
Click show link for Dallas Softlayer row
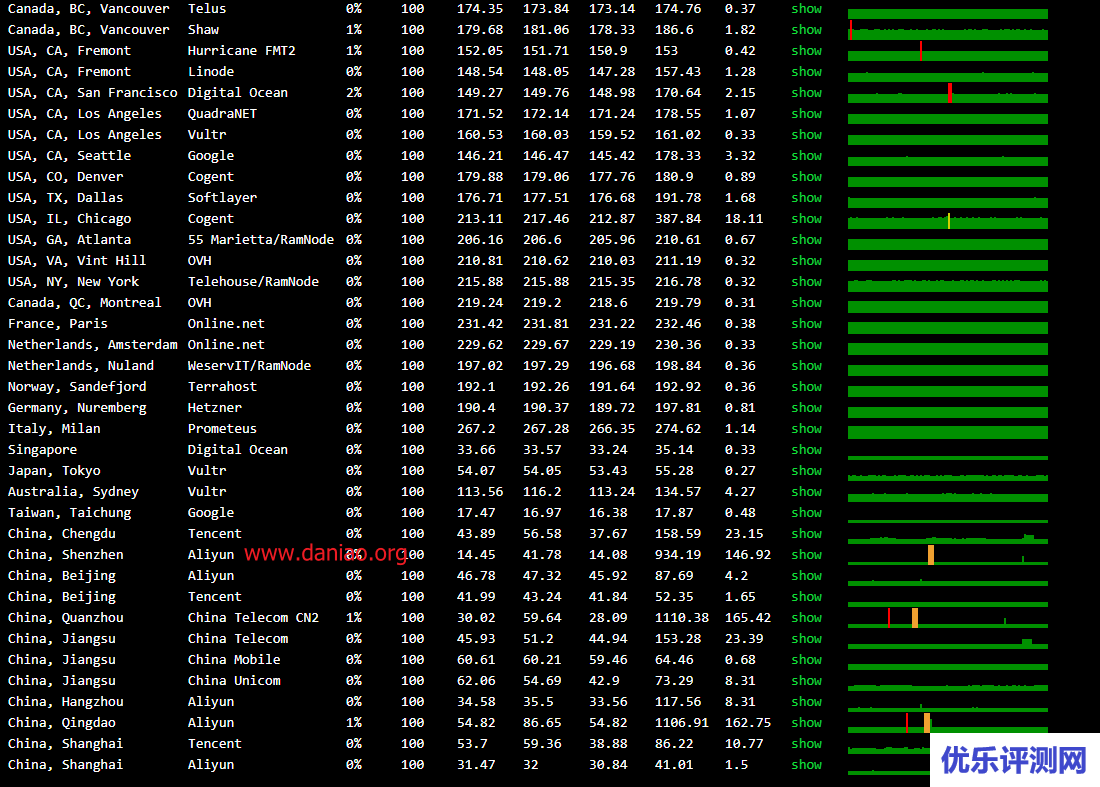tap(806, 198)
